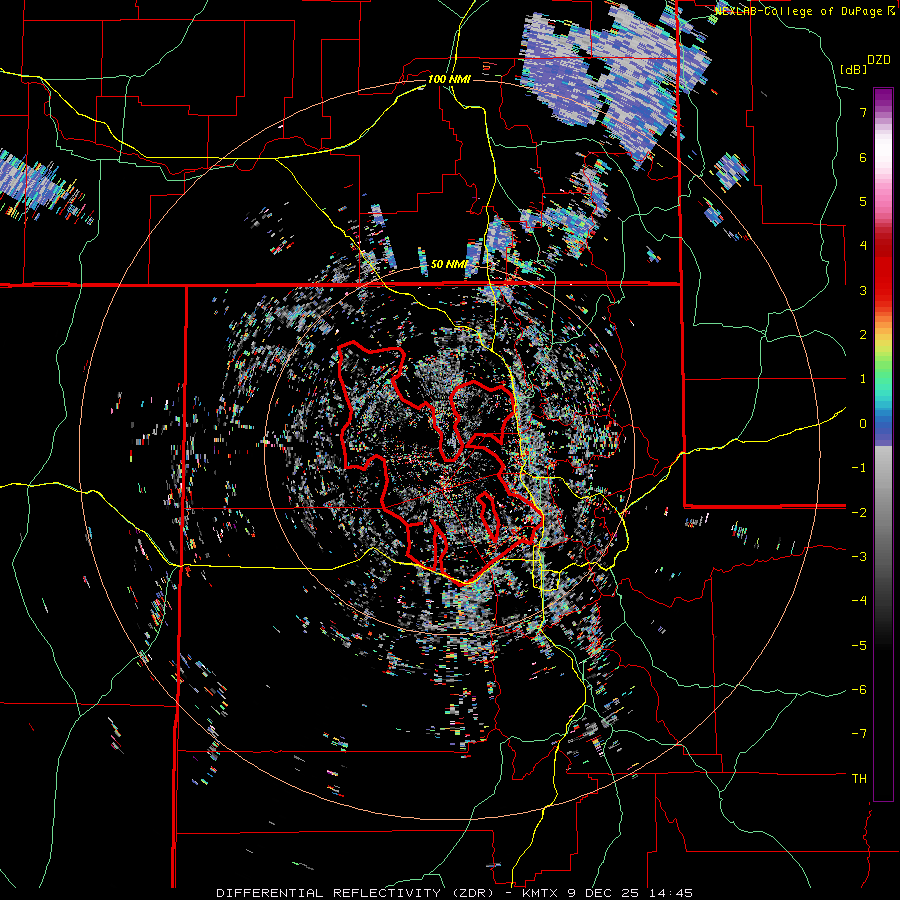Select the "DZD" legend title
This screenshot has height=900, width=900.
[879, 60]
